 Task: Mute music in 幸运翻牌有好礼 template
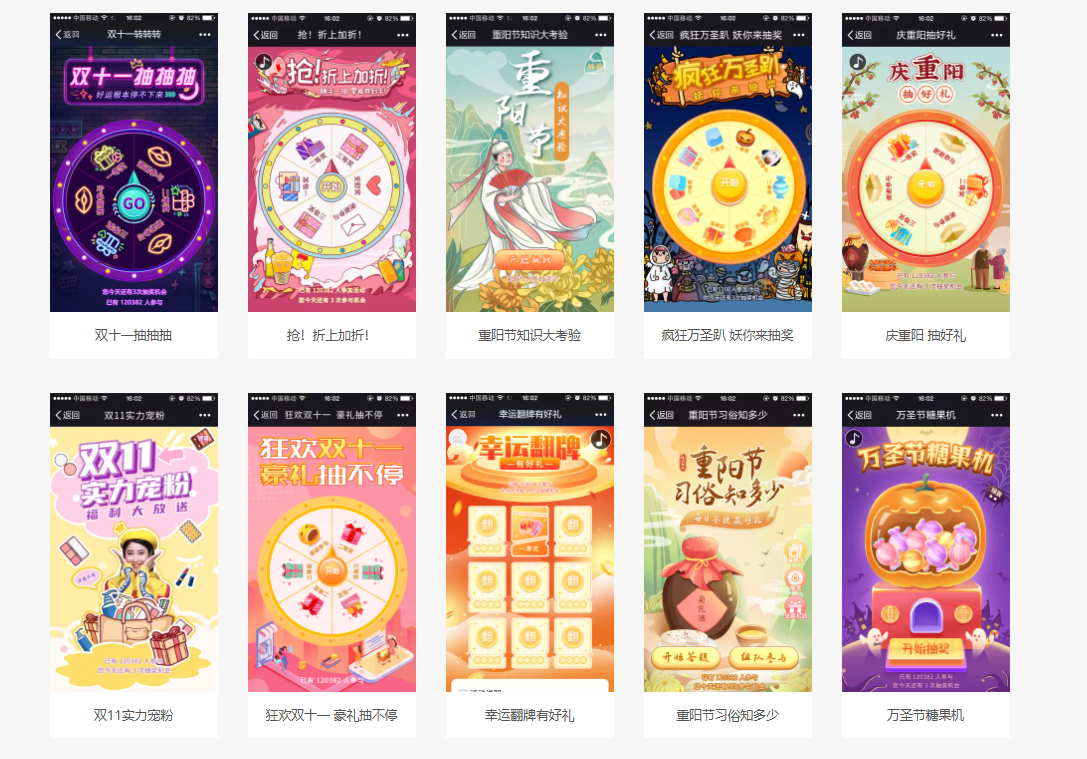pos(600,439)
